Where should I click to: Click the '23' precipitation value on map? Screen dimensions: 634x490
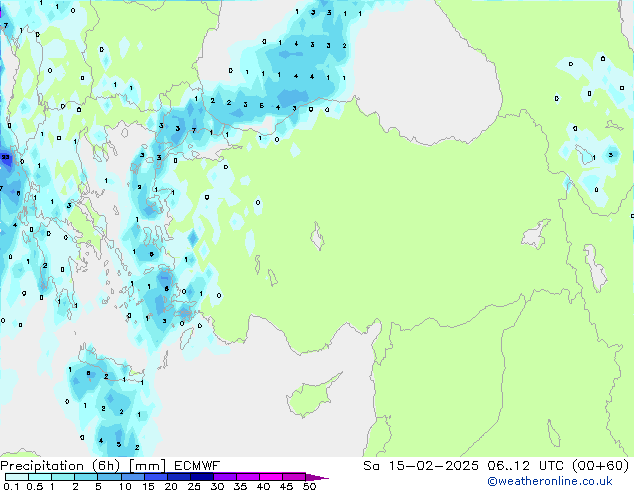point(5,157)
